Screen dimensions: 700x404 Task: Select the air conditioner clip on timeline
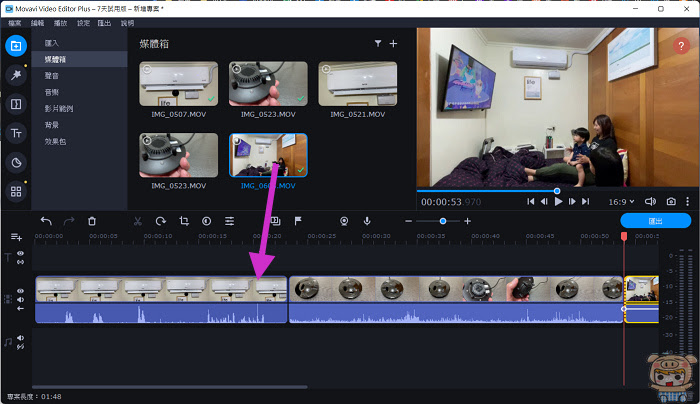coord(161,299)
